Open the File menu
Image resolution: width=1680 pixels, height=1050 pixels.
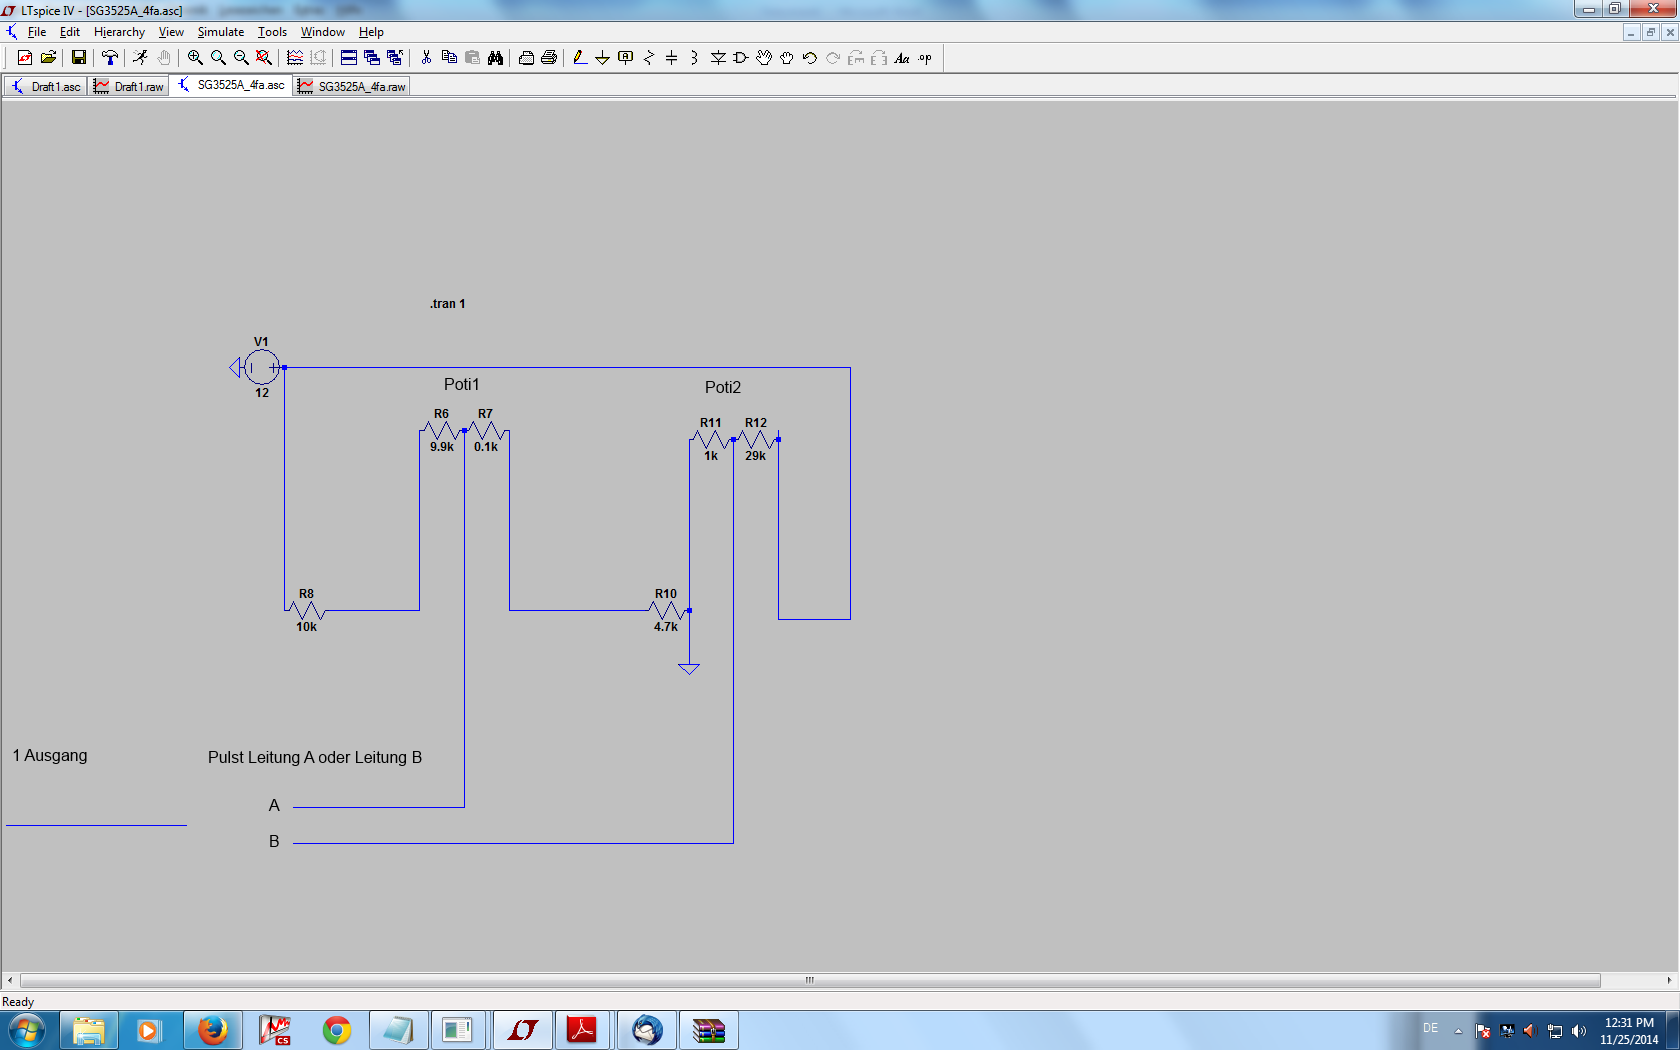[37, 32]
